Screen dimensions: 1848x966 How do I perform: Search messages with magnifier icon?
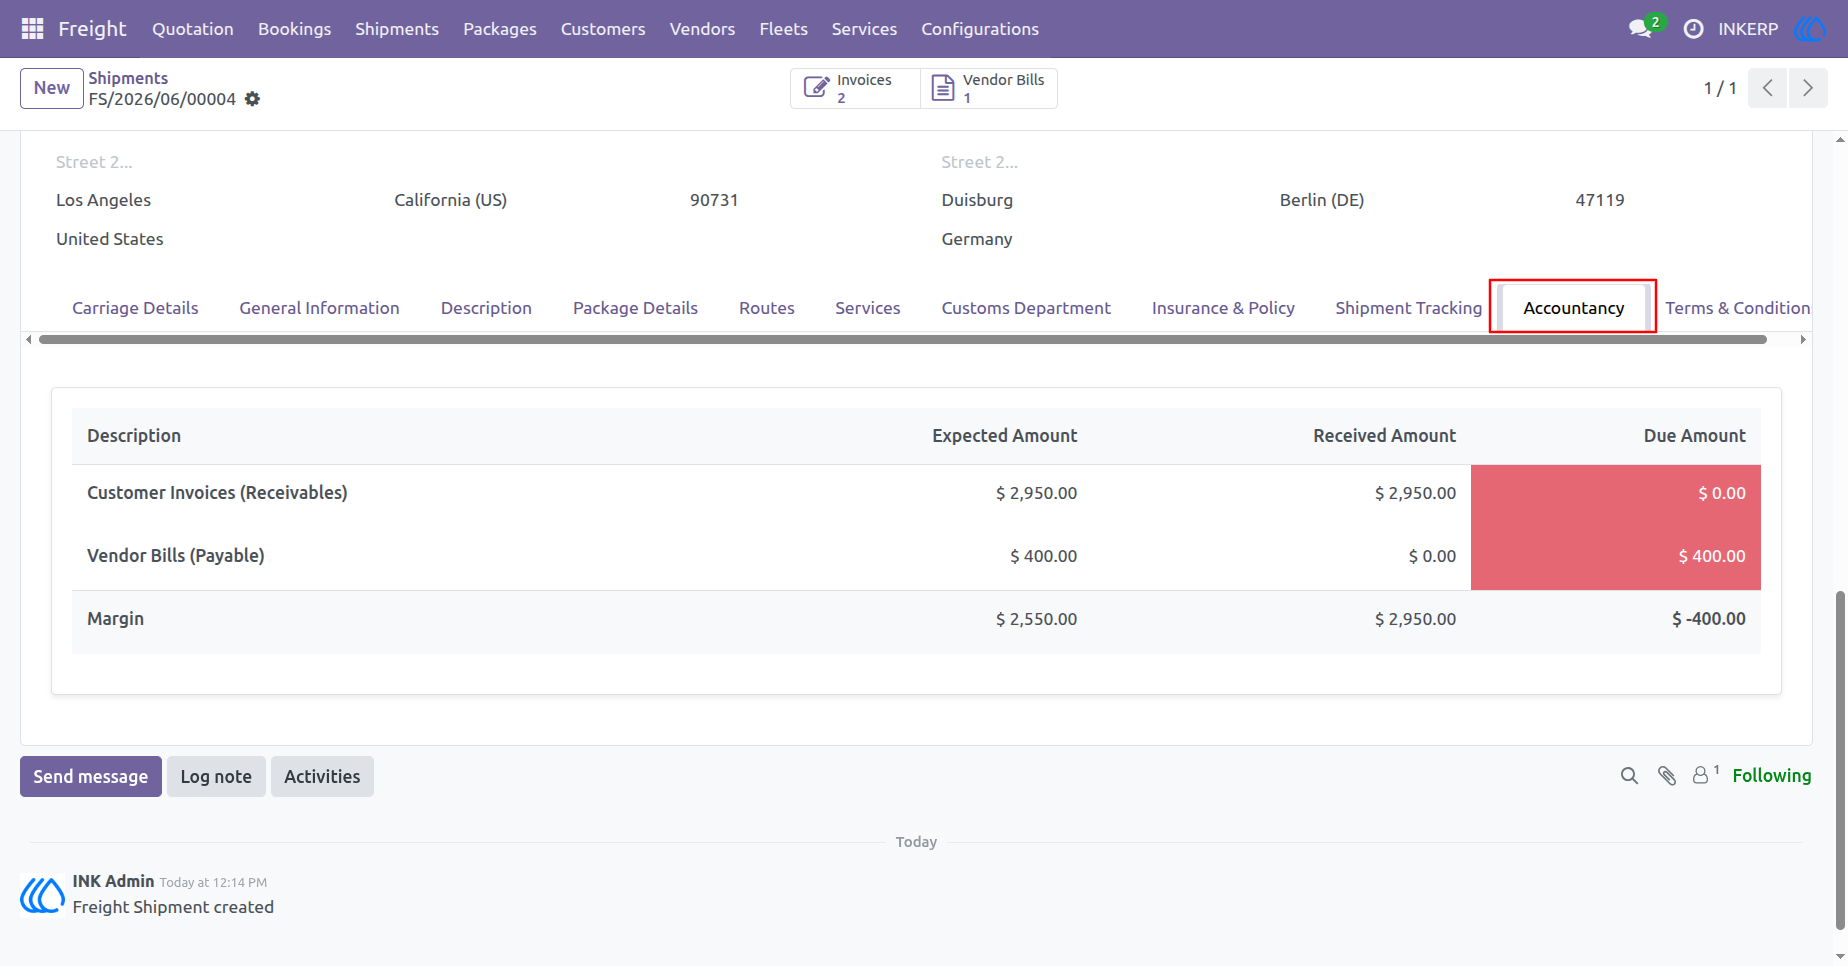[1629, 776]
